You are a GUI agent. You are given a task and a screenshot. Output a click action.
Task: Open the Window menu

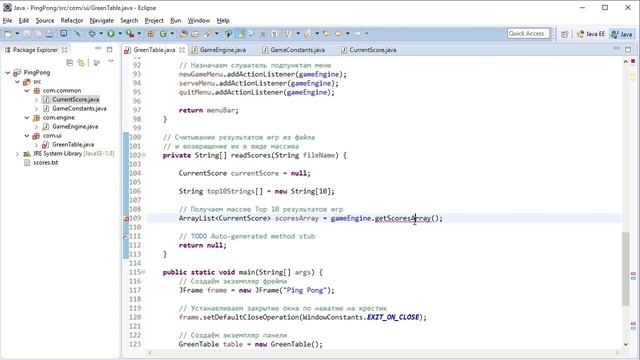(199, 20)
